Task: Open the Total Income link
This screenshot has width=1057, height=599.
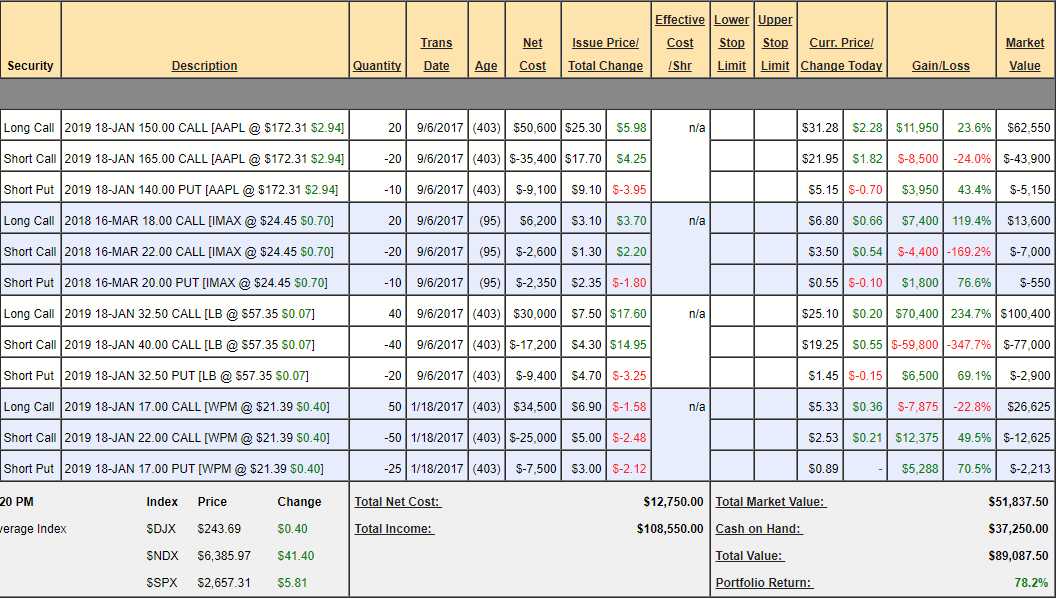Action: [x=394, y=529]
